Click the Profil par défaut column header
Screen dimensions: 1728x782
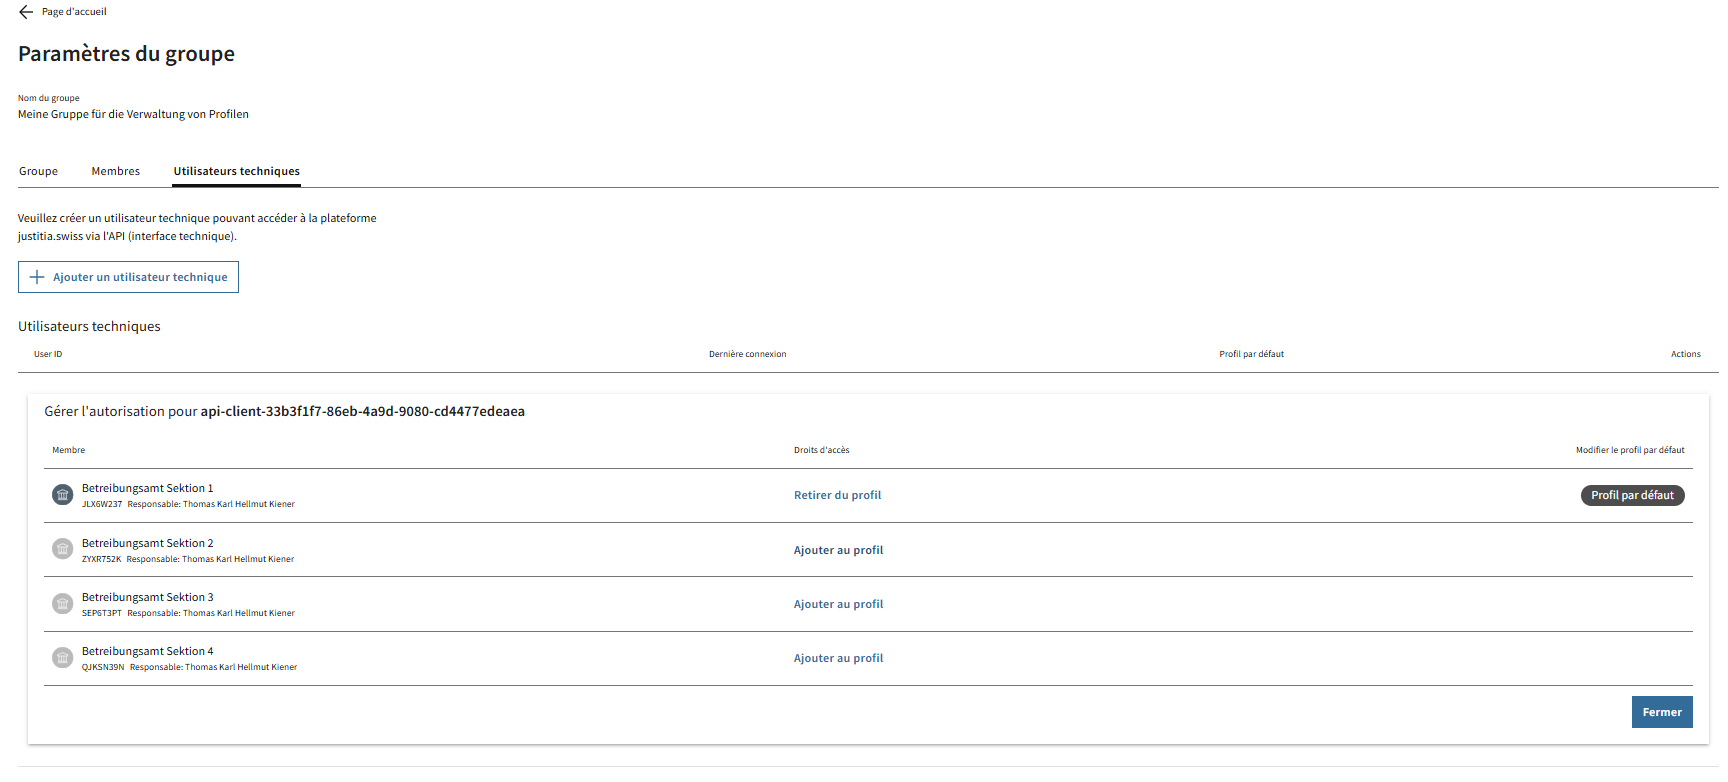click(x=1252, y=354)
